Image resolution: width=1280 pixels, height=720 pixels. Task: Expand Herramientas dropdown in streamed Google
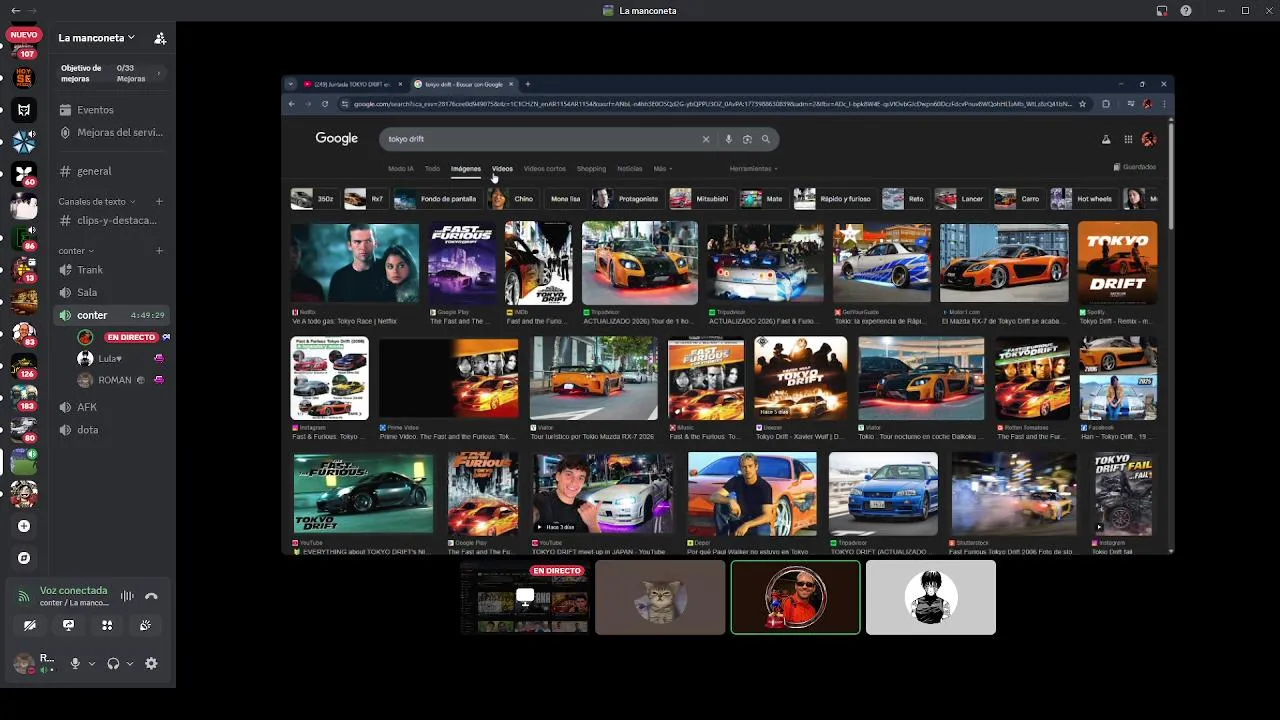[x=753, y=169]
